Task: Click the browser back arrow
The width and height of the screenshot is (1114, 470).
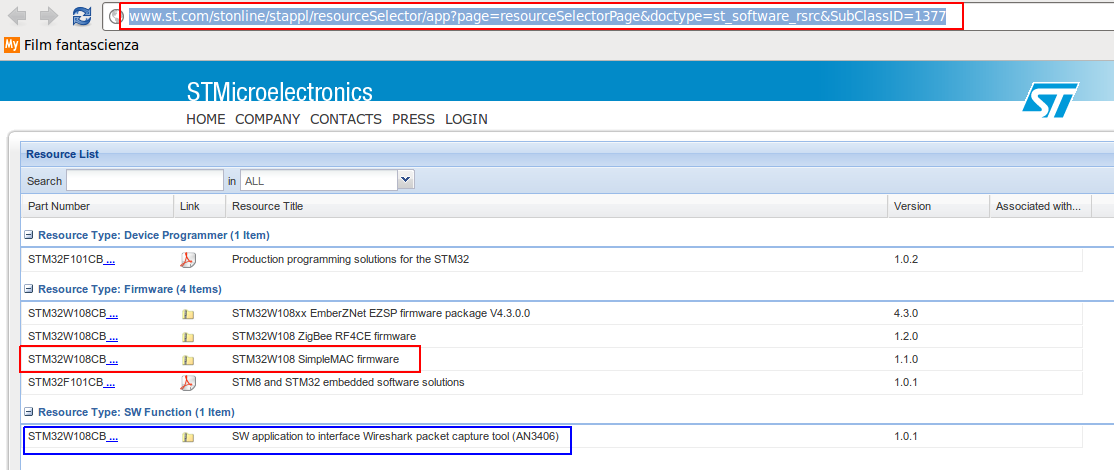Action: (16, 16)
